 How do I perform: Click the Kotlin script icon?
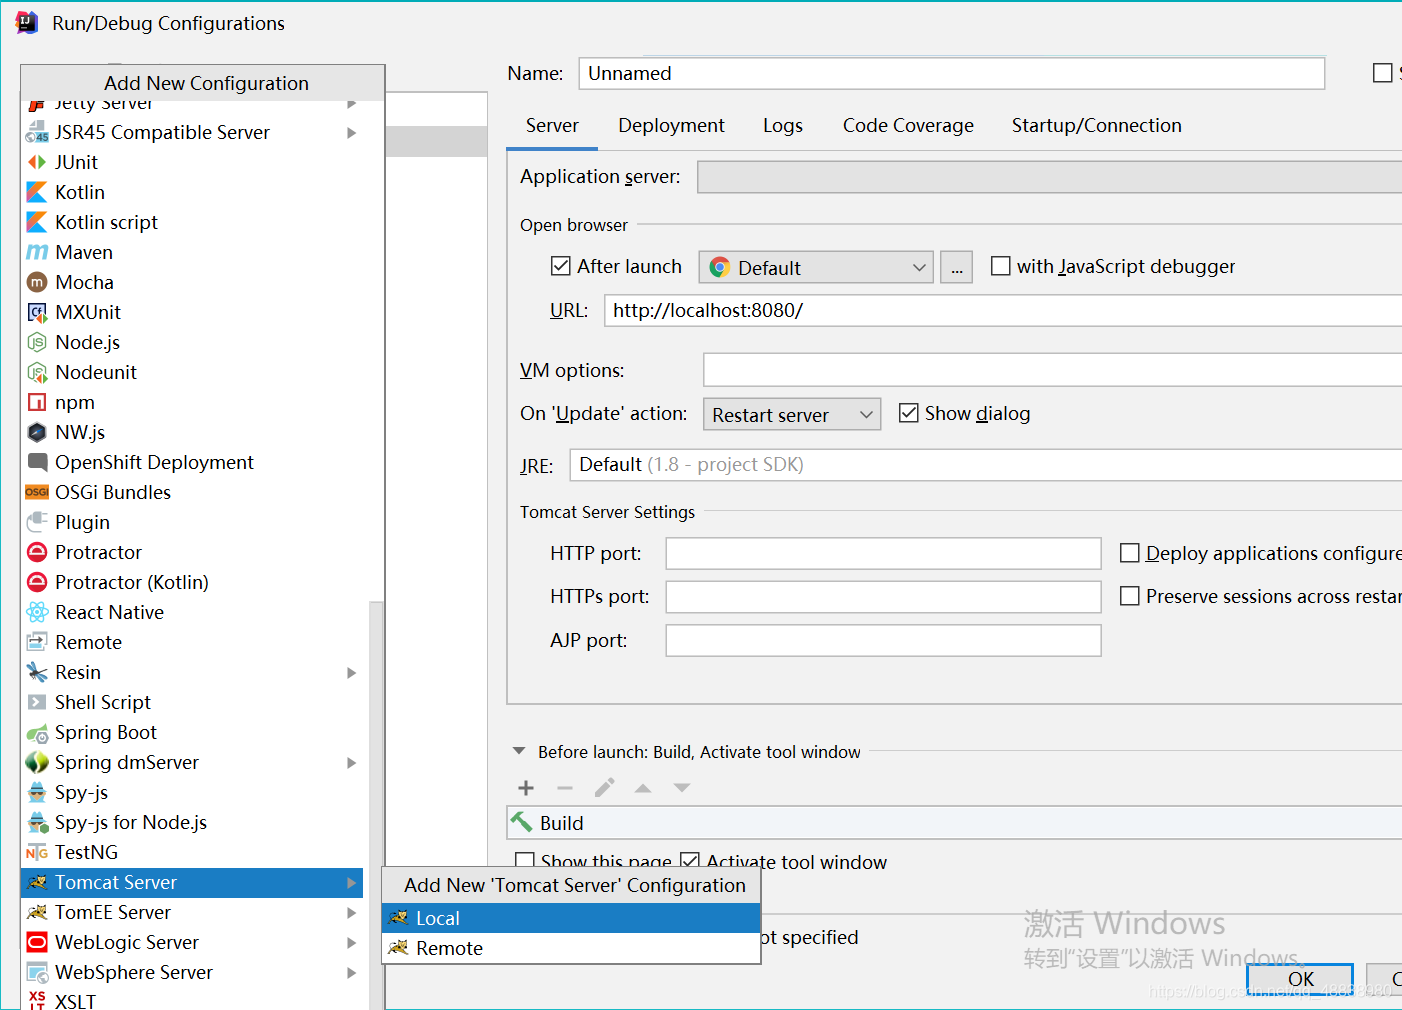coord(37,222)
